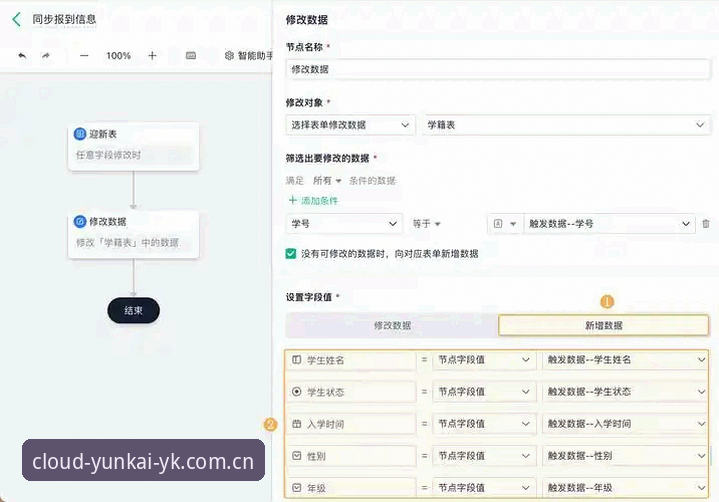Select the 修改「学籍表」中的数据 node card
This screenshot has height=502, width=719.
133,234
